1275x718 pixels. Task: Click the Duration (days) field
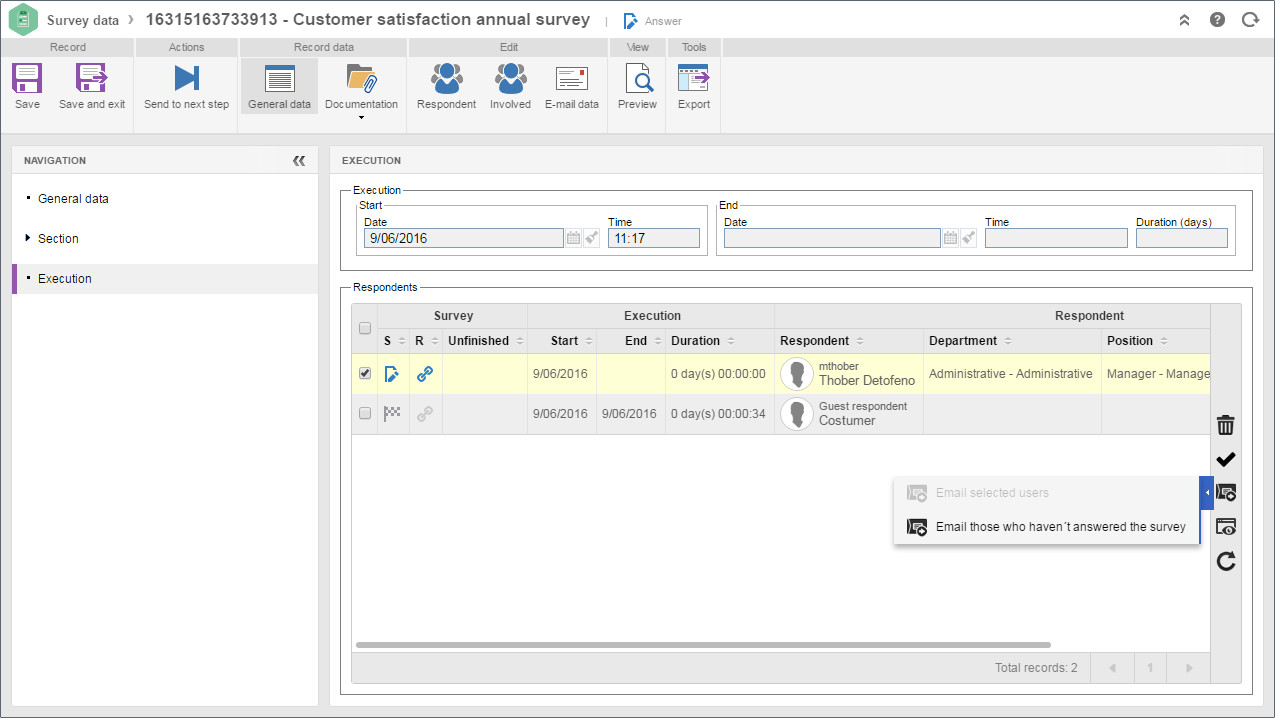point(1181,238)
